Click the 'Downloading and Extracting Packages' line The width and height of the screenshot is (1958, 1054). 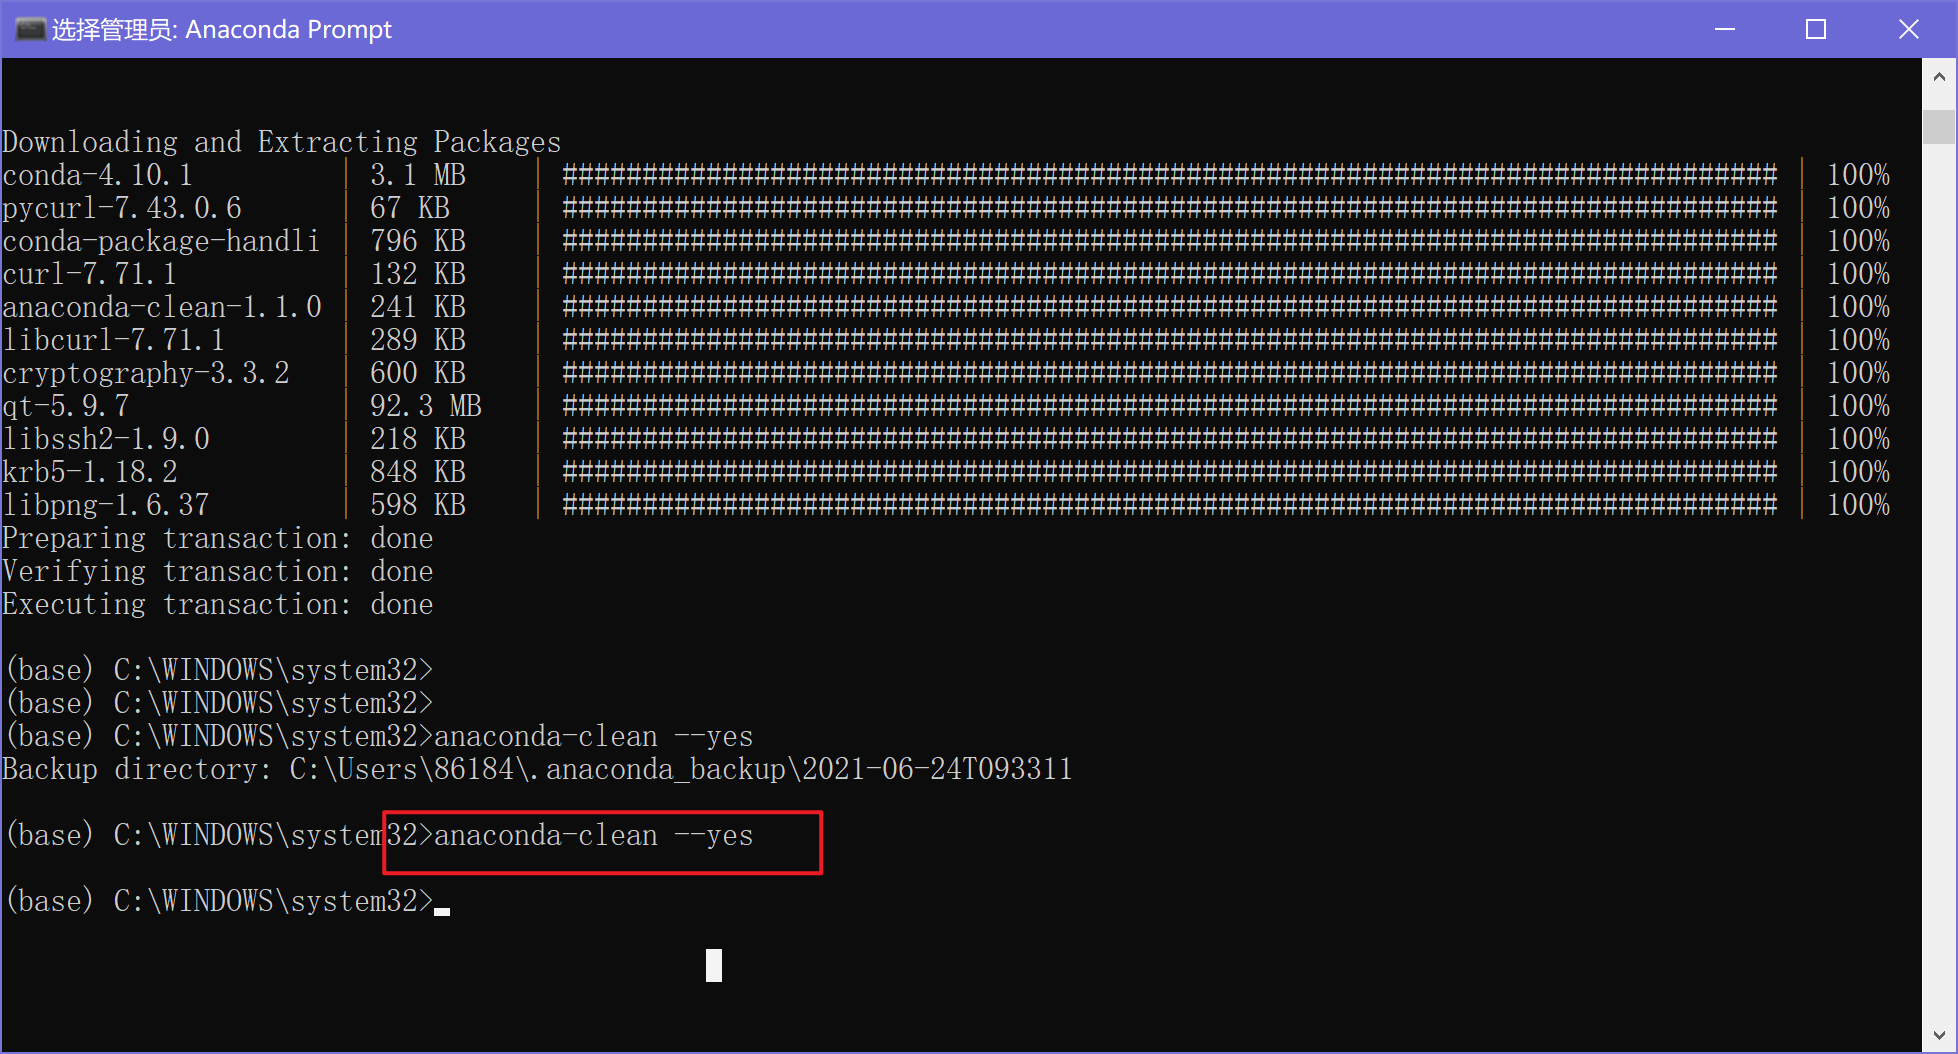282,142
